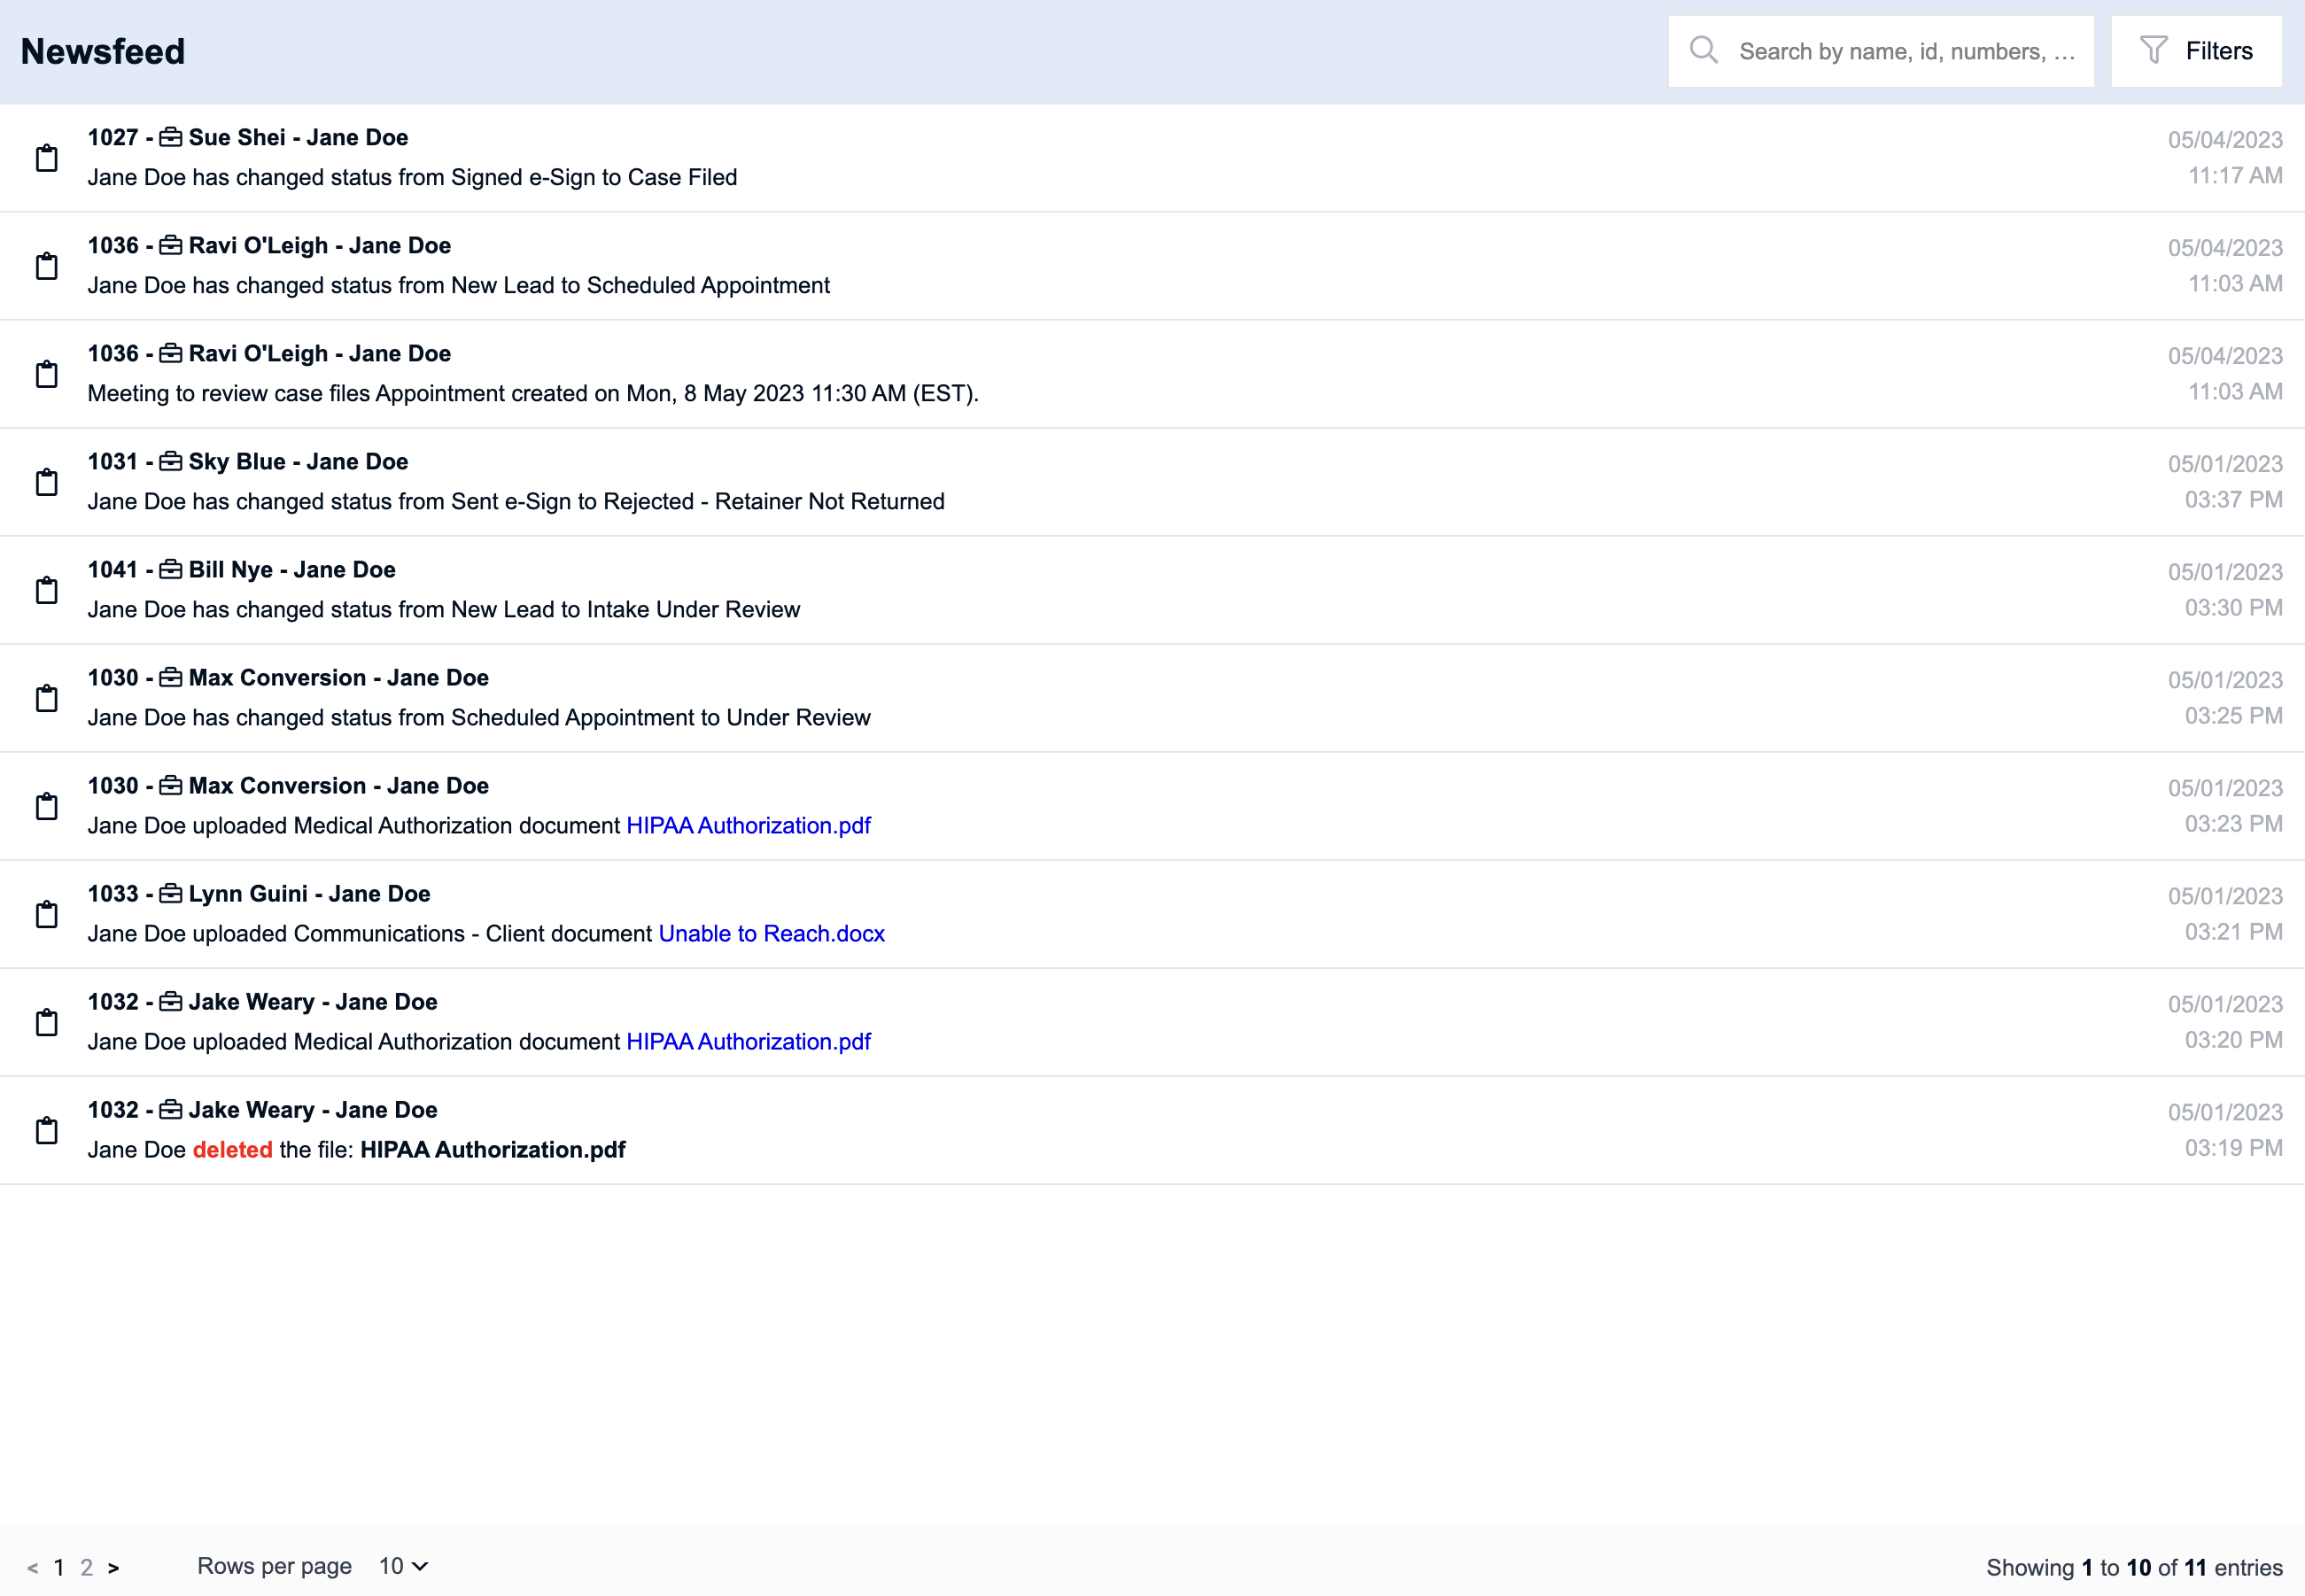The width and height of the screenshot is (2305, 1596).
Task: Click clipboard icon beside Scheduled Appointment to Under Review
Action: click(47, 698)
